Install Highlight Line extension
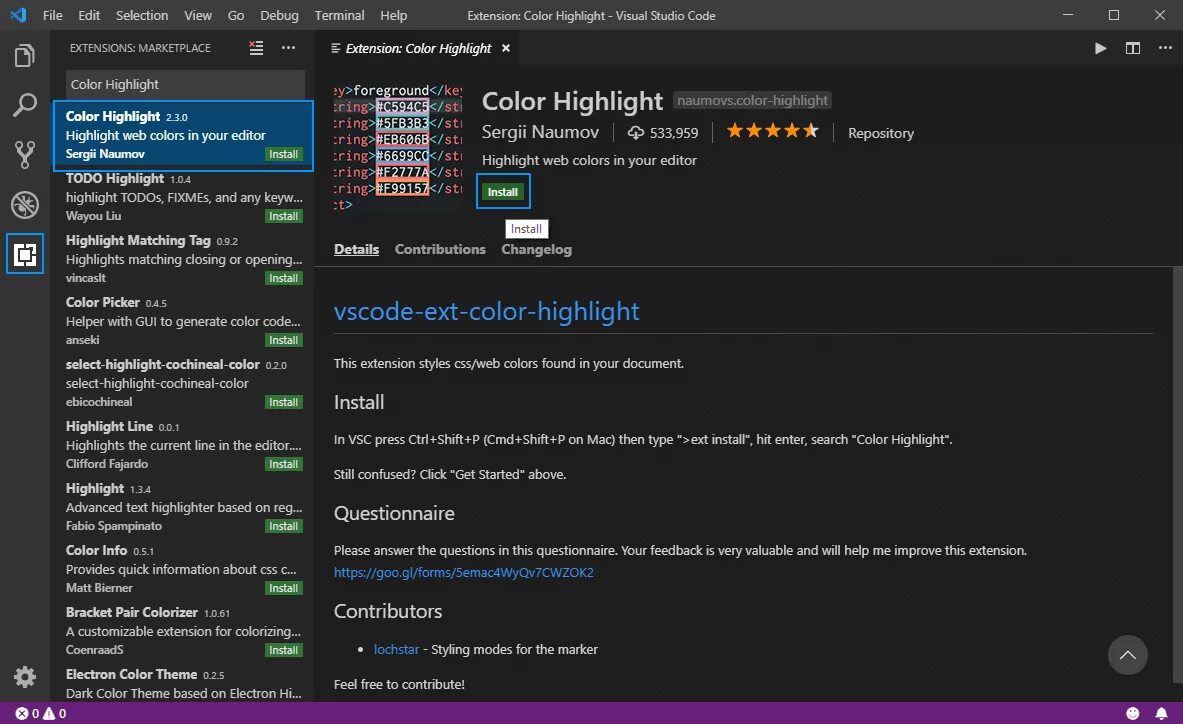The height and width of the screenshot is (724, 1183). point(284,464)
